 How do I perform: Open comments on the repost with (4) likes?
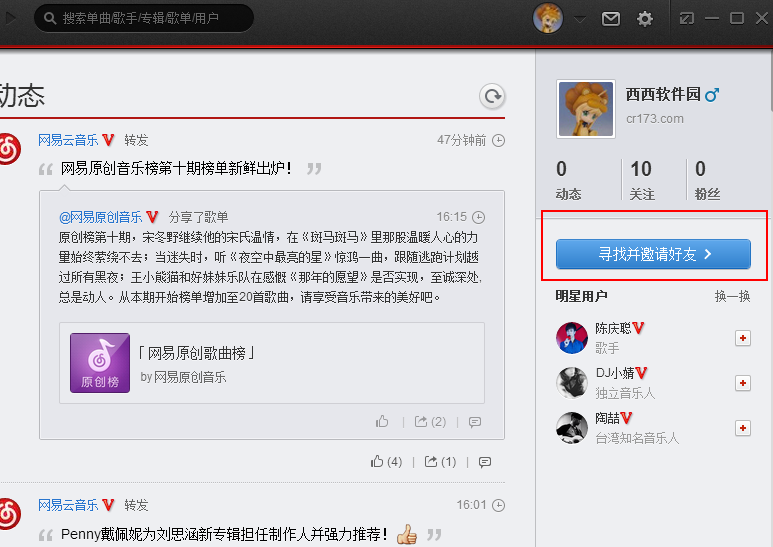point(485,462)
